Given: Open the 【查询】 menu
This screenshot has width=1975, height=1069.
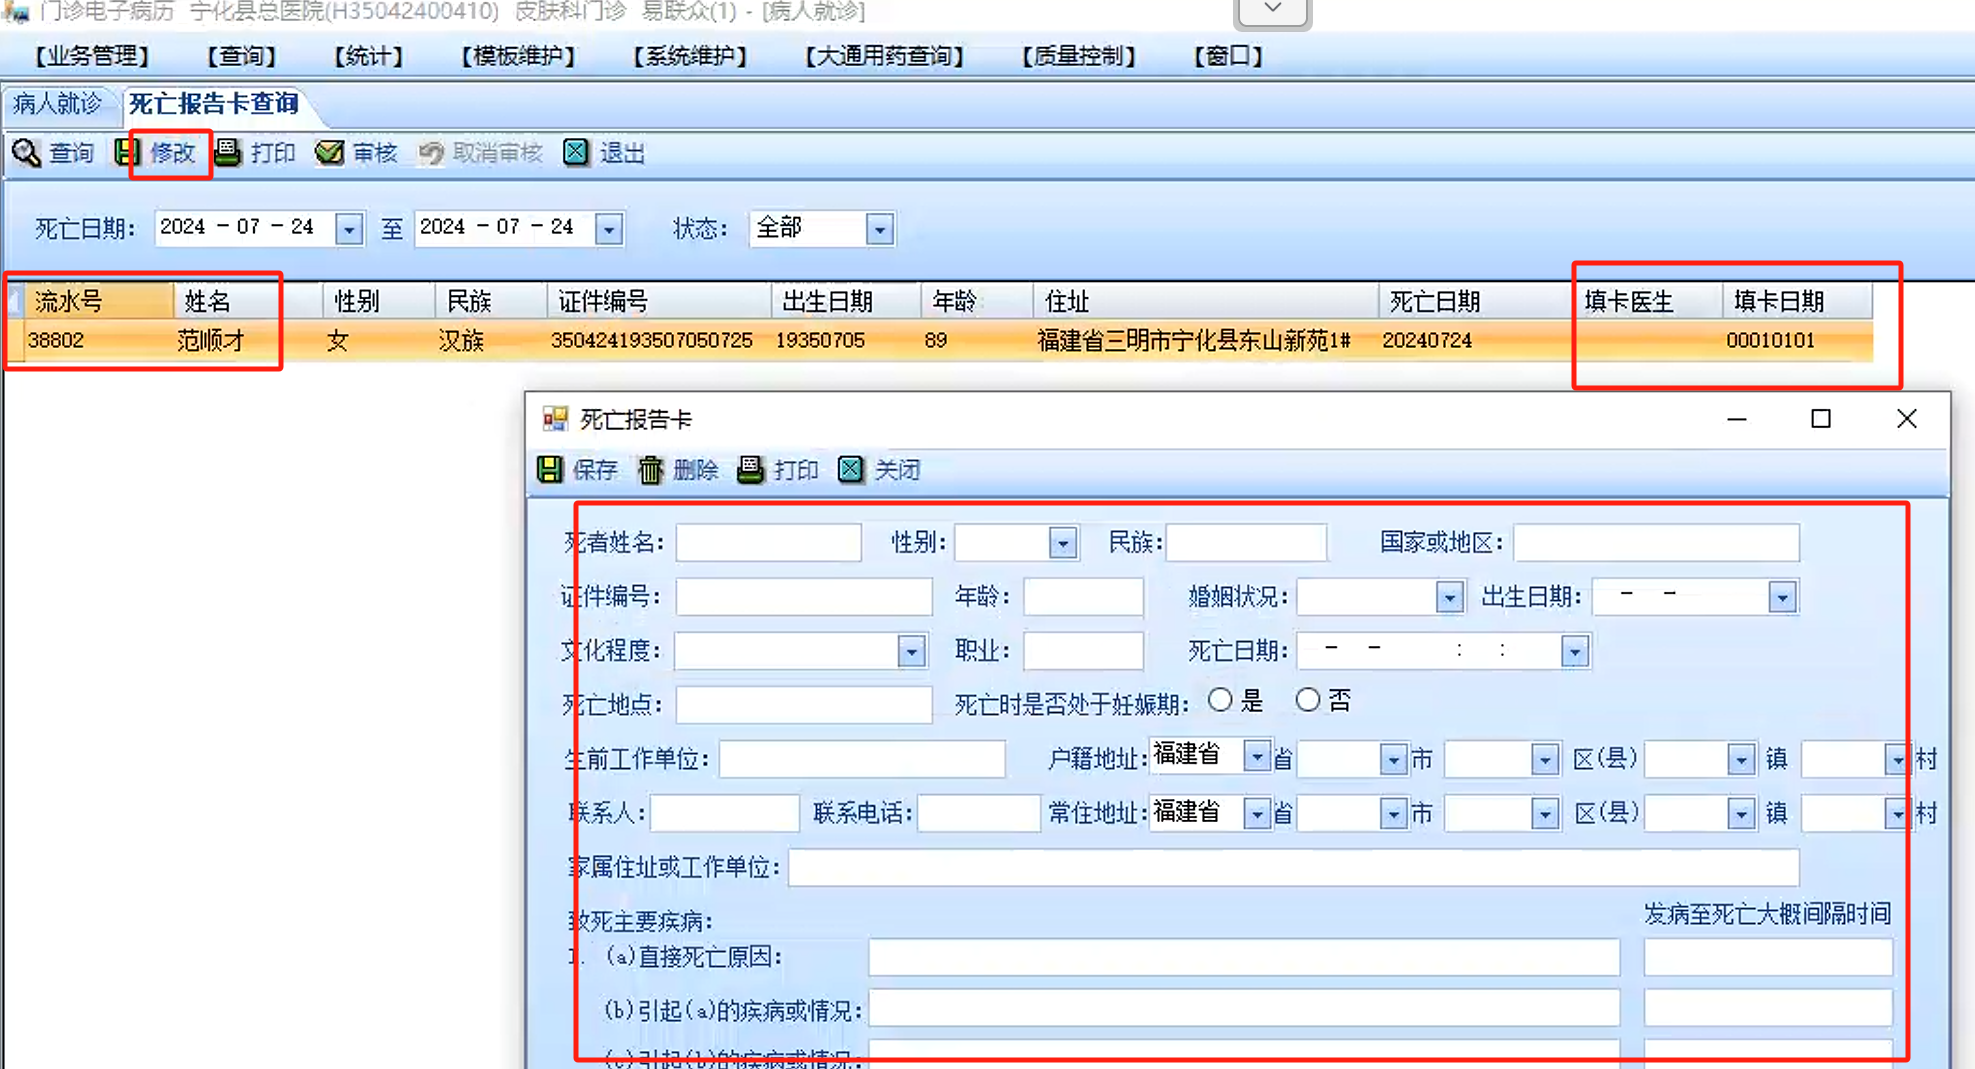Looking at the screenshot, I should [x=241, y=56].
